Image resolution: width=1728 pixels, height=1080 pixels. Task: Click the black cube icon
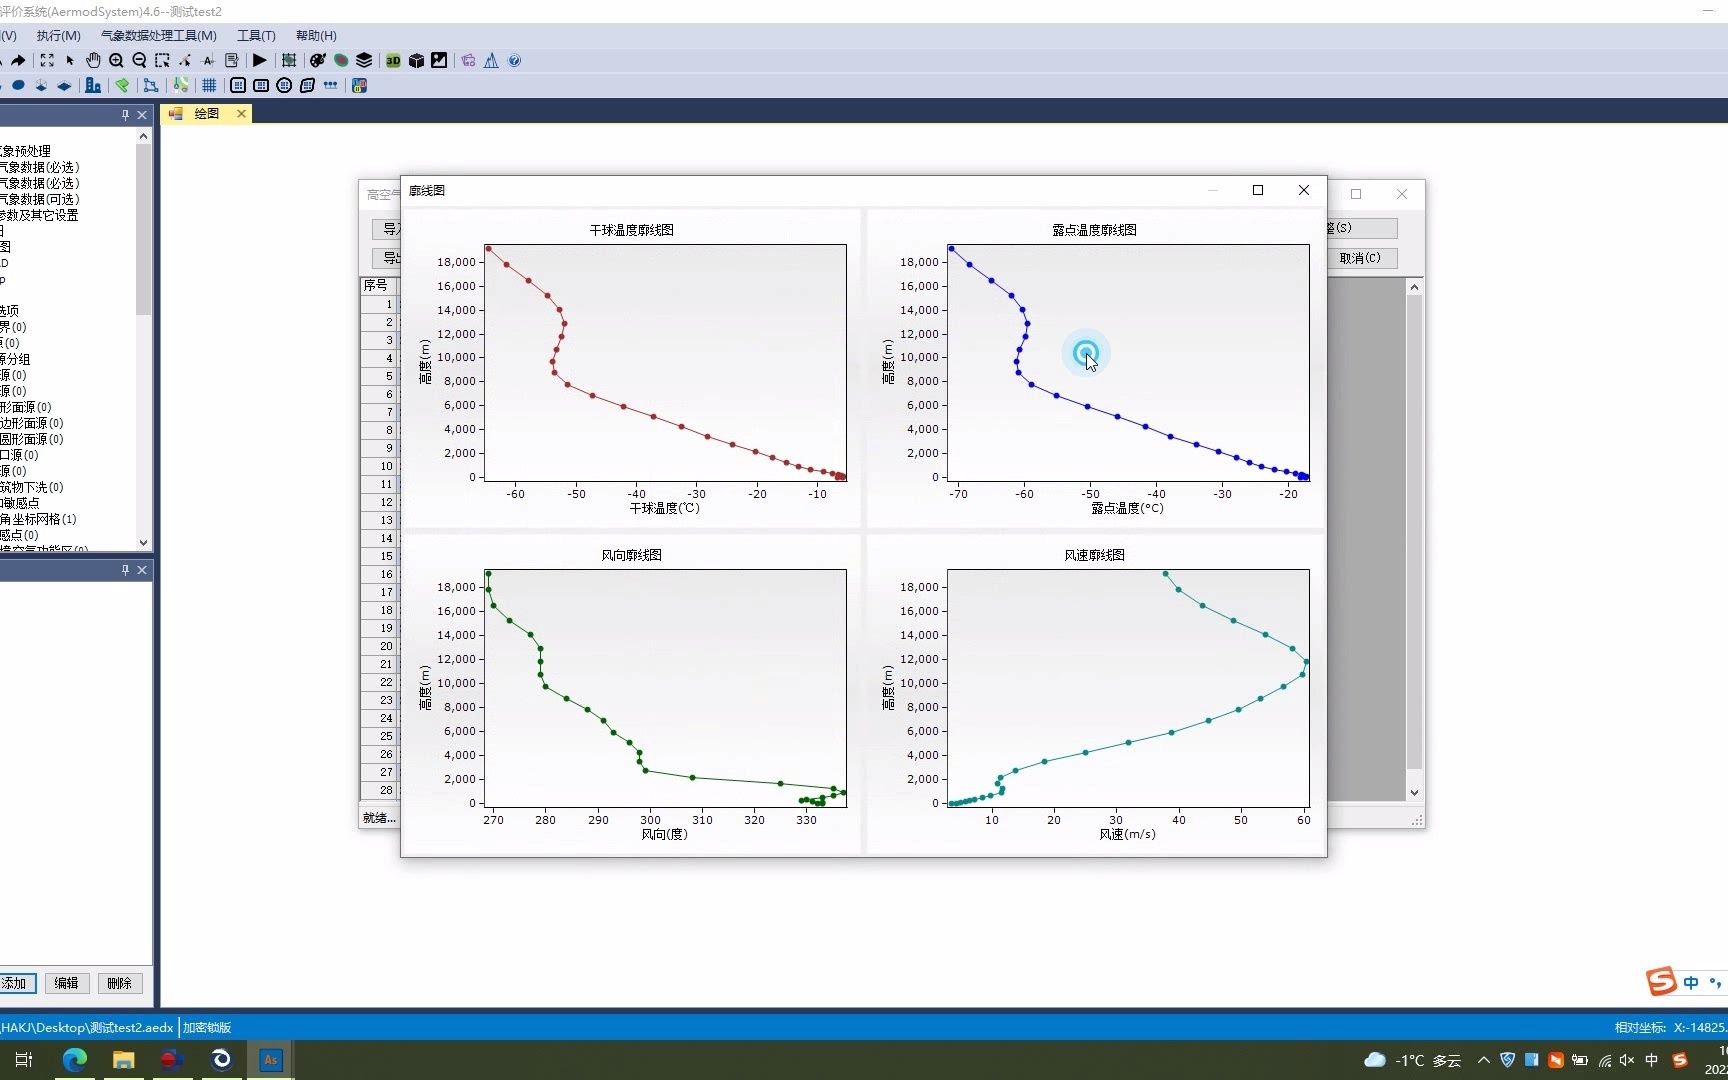click(416, 61)
